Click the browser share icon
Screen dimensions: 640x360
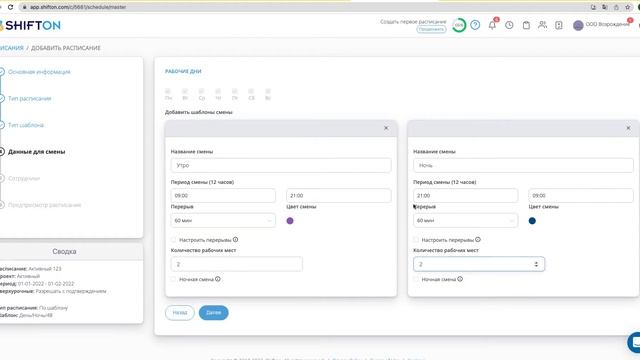tap(616, 7)
